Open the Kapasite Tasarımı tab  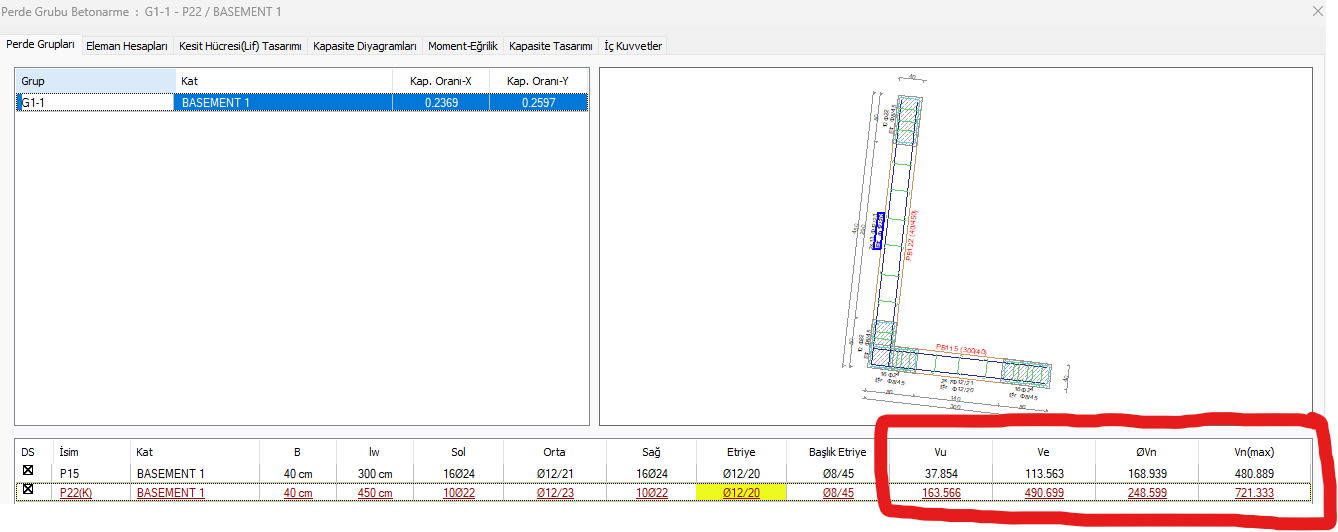550,46
